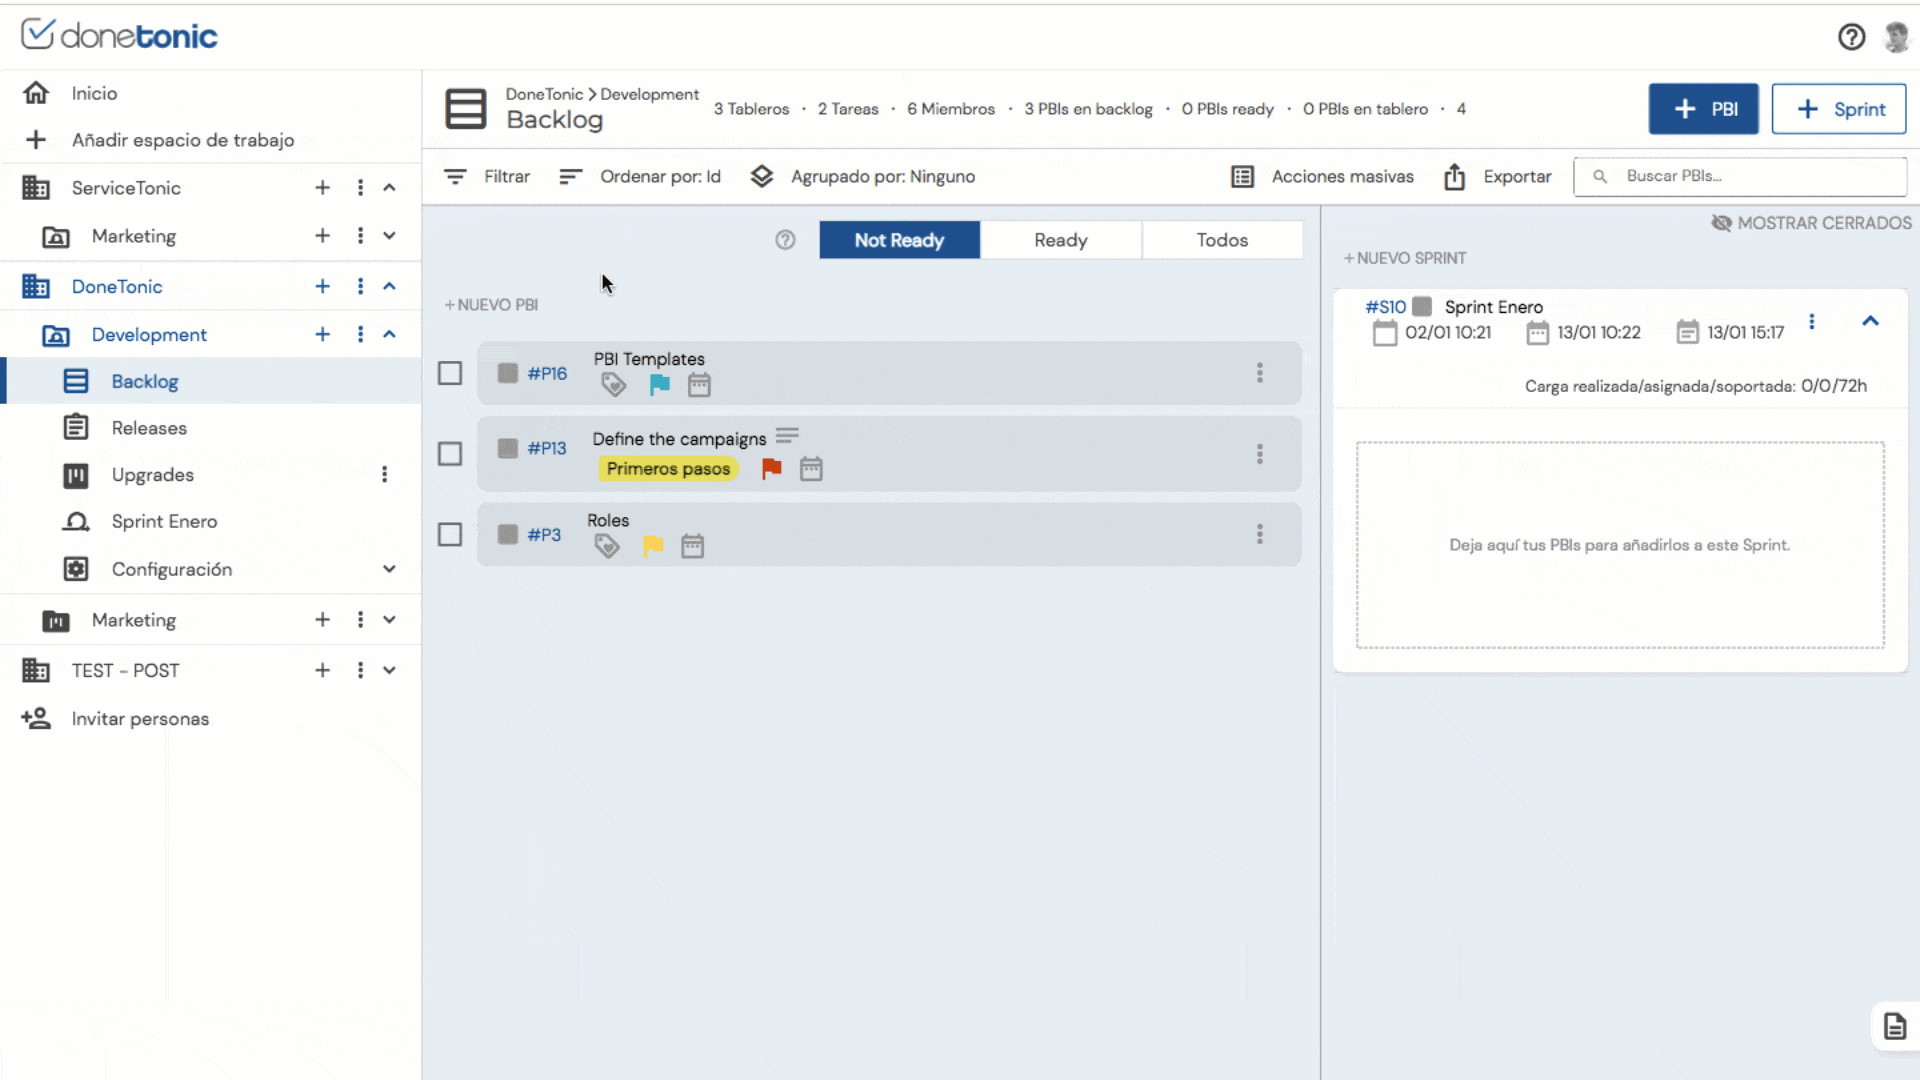Image resolution: width=1920 pixels, height=1080 pixels.
Task: Switch to Ready tab
Action: tap(1061, 240)
